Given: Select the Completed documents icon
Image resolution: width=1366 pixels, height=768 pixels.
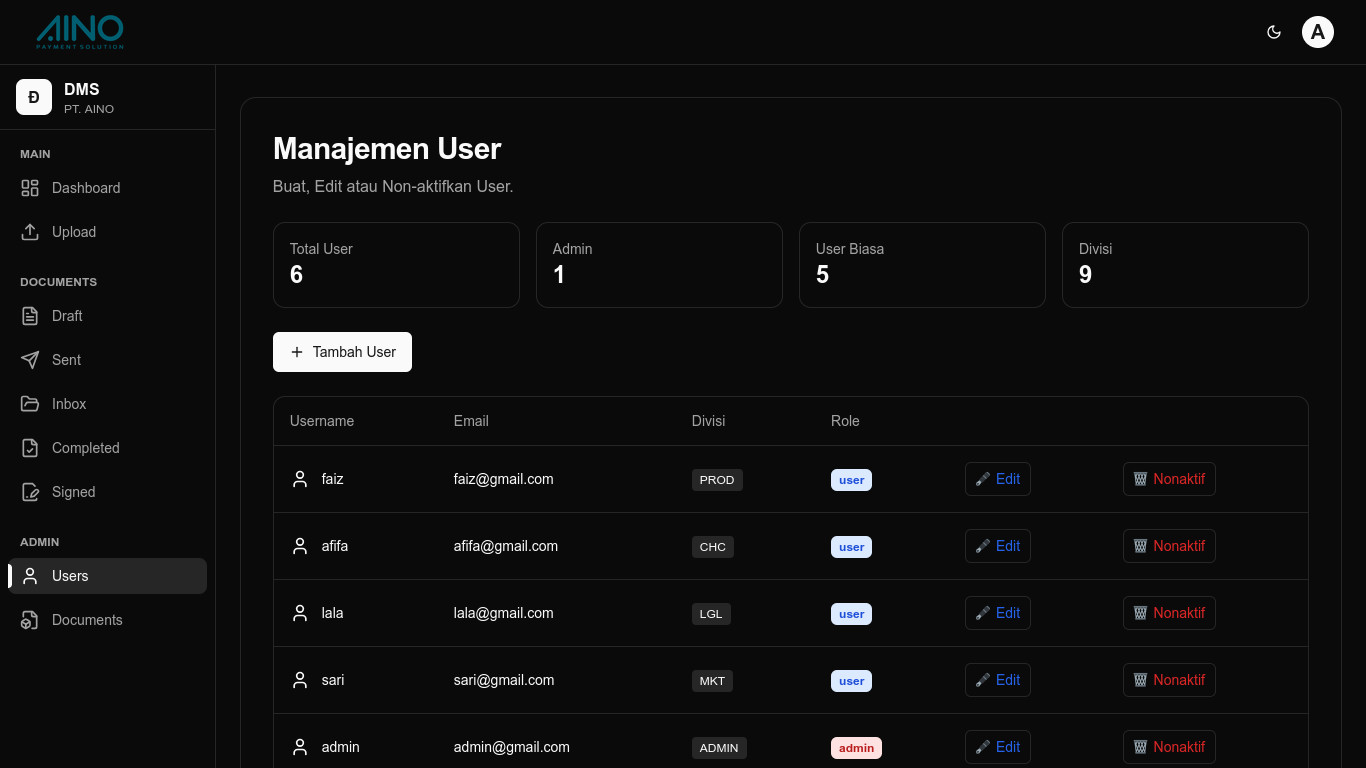Looking at the screenshot, I should 30,448.
